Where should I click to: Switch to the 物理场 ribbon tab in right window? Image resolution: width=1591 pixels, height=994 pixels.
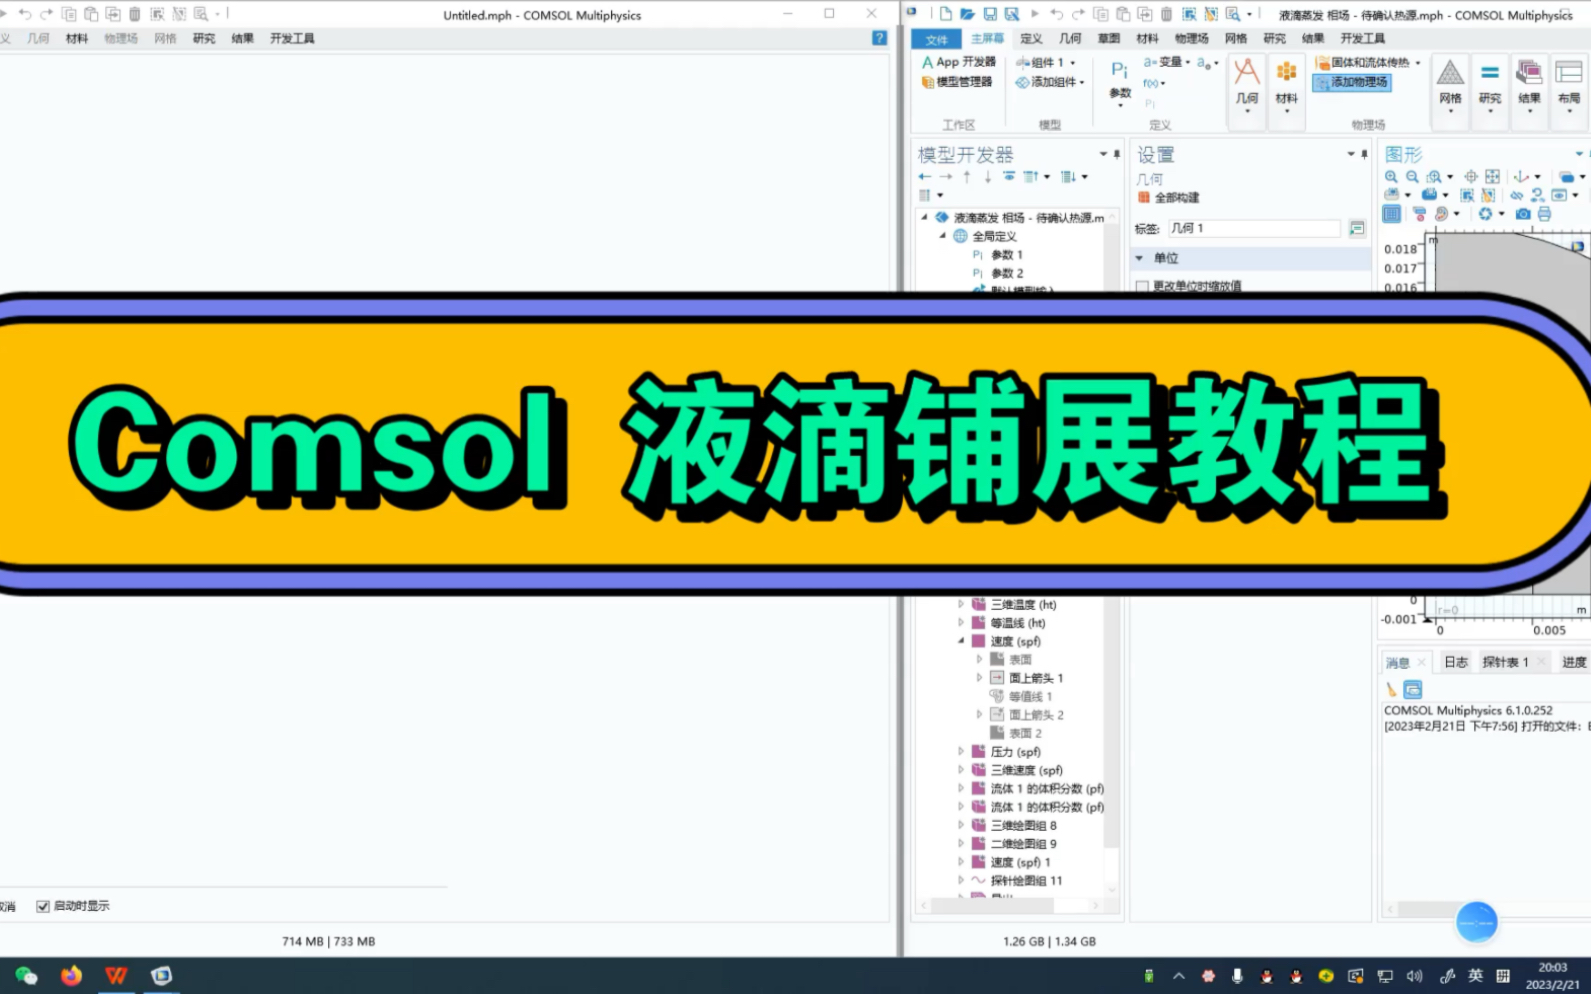(x=1191, y=39)
